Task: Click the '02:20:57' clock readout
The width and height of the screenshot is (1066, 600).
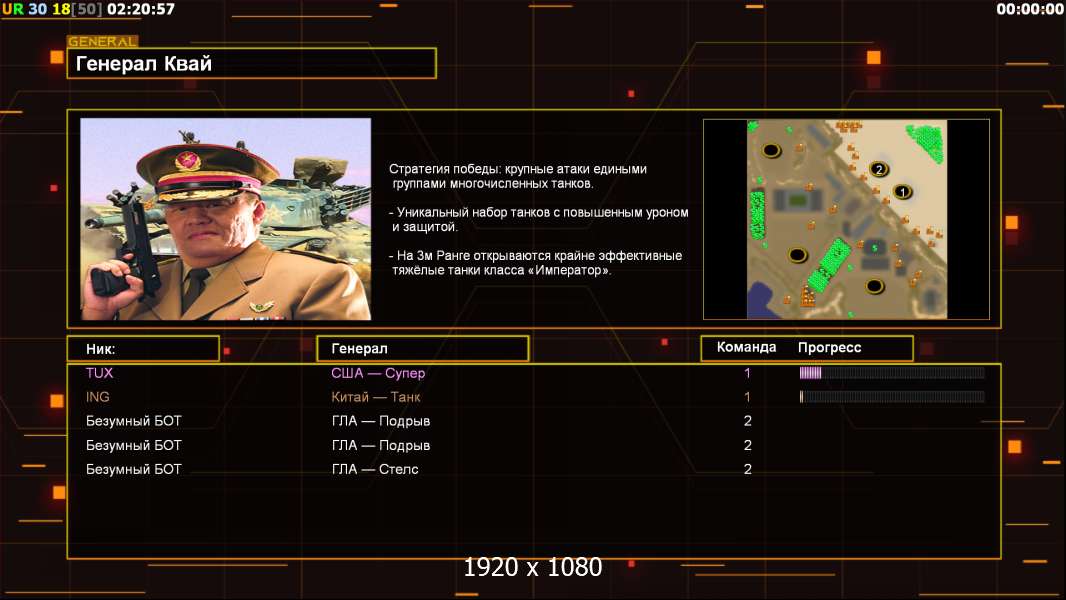Action: pos(141,9)
